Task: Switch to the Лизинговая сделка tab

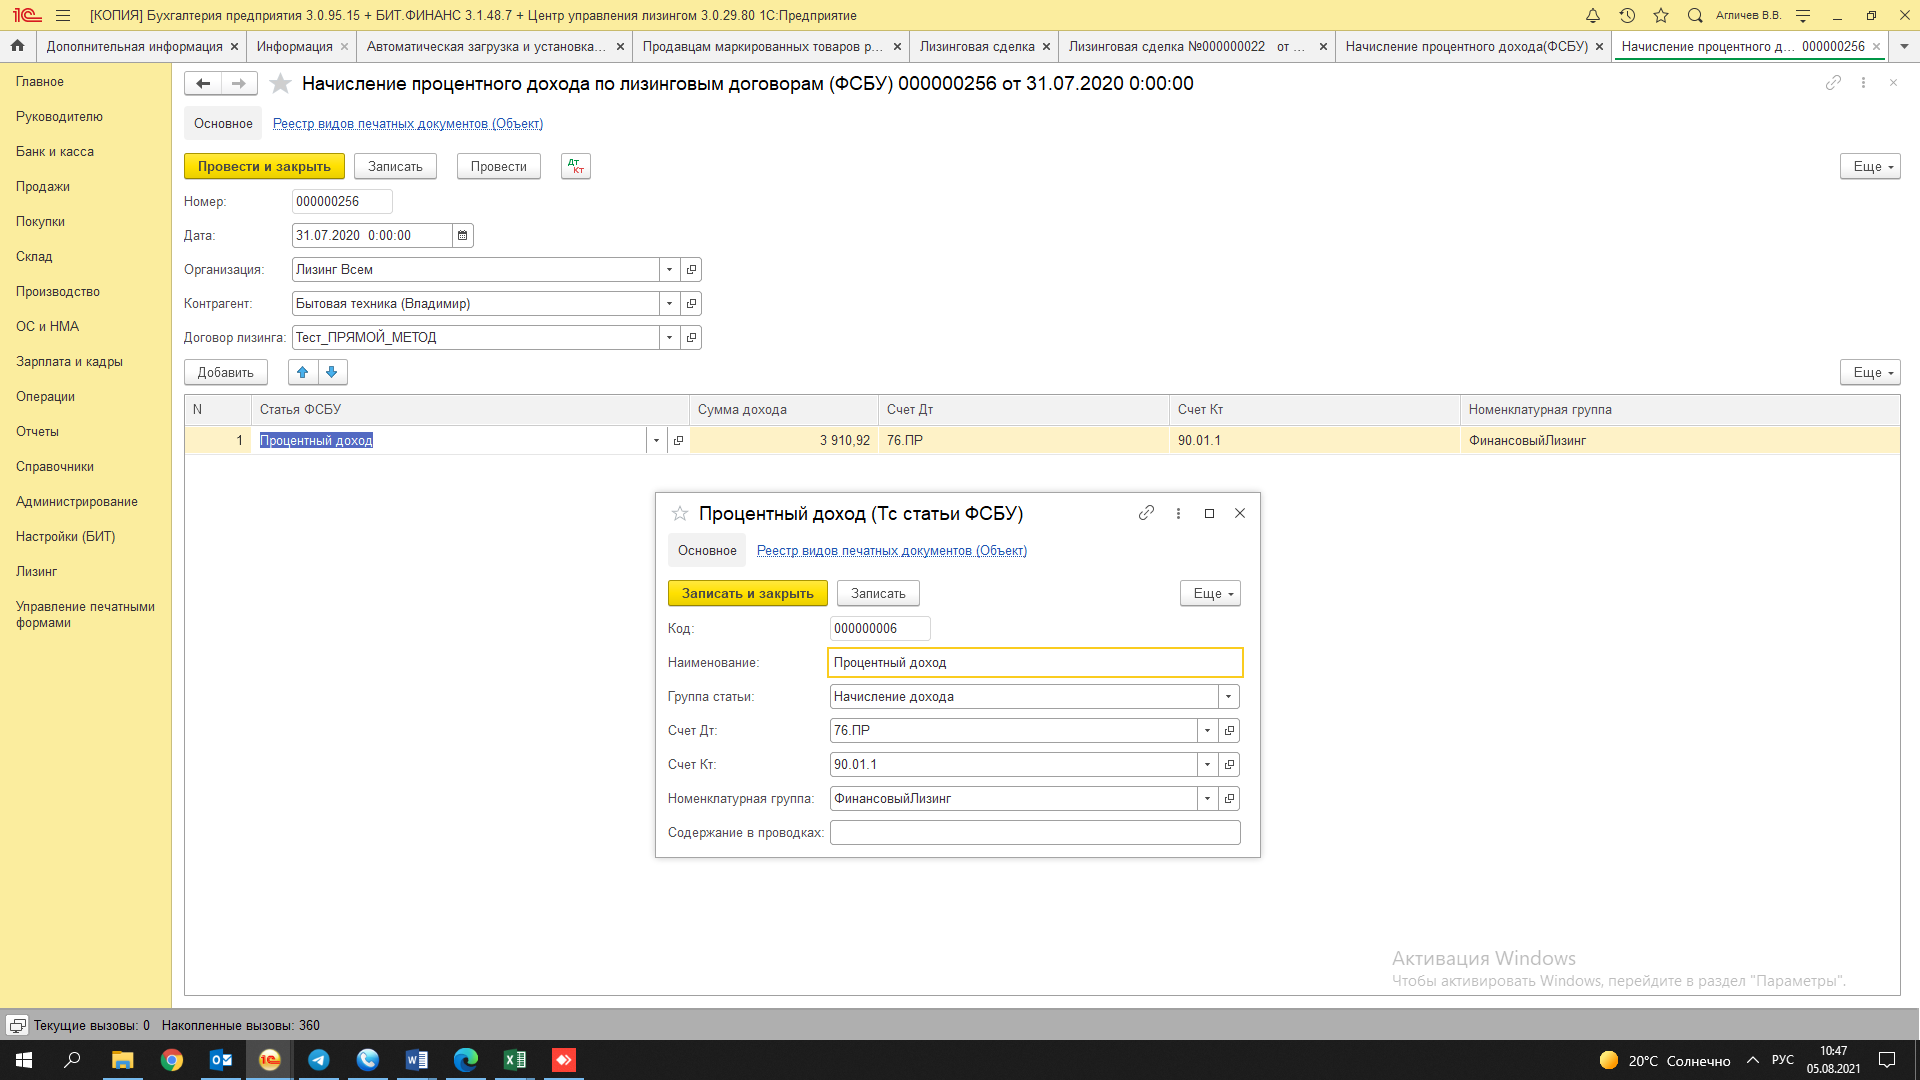Action: tap(976, 46)
